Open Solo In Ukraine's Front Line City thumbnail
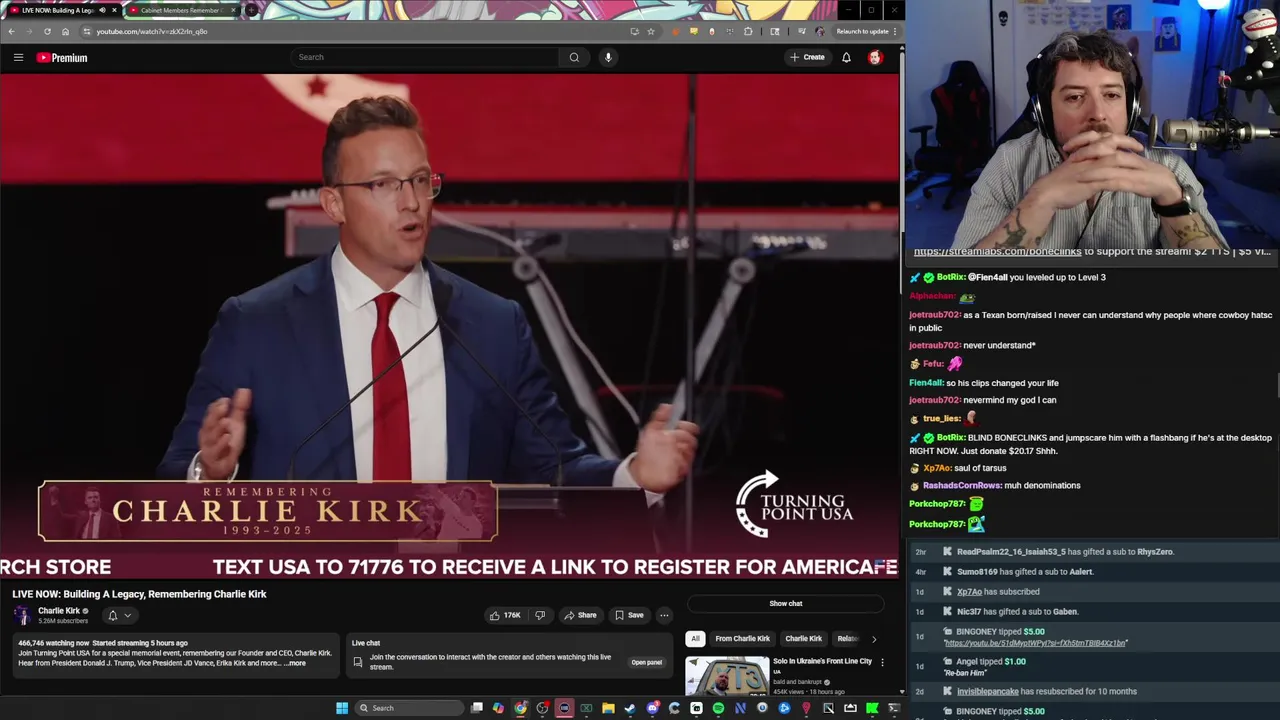Screen dimensions: 1280x720 727,676
